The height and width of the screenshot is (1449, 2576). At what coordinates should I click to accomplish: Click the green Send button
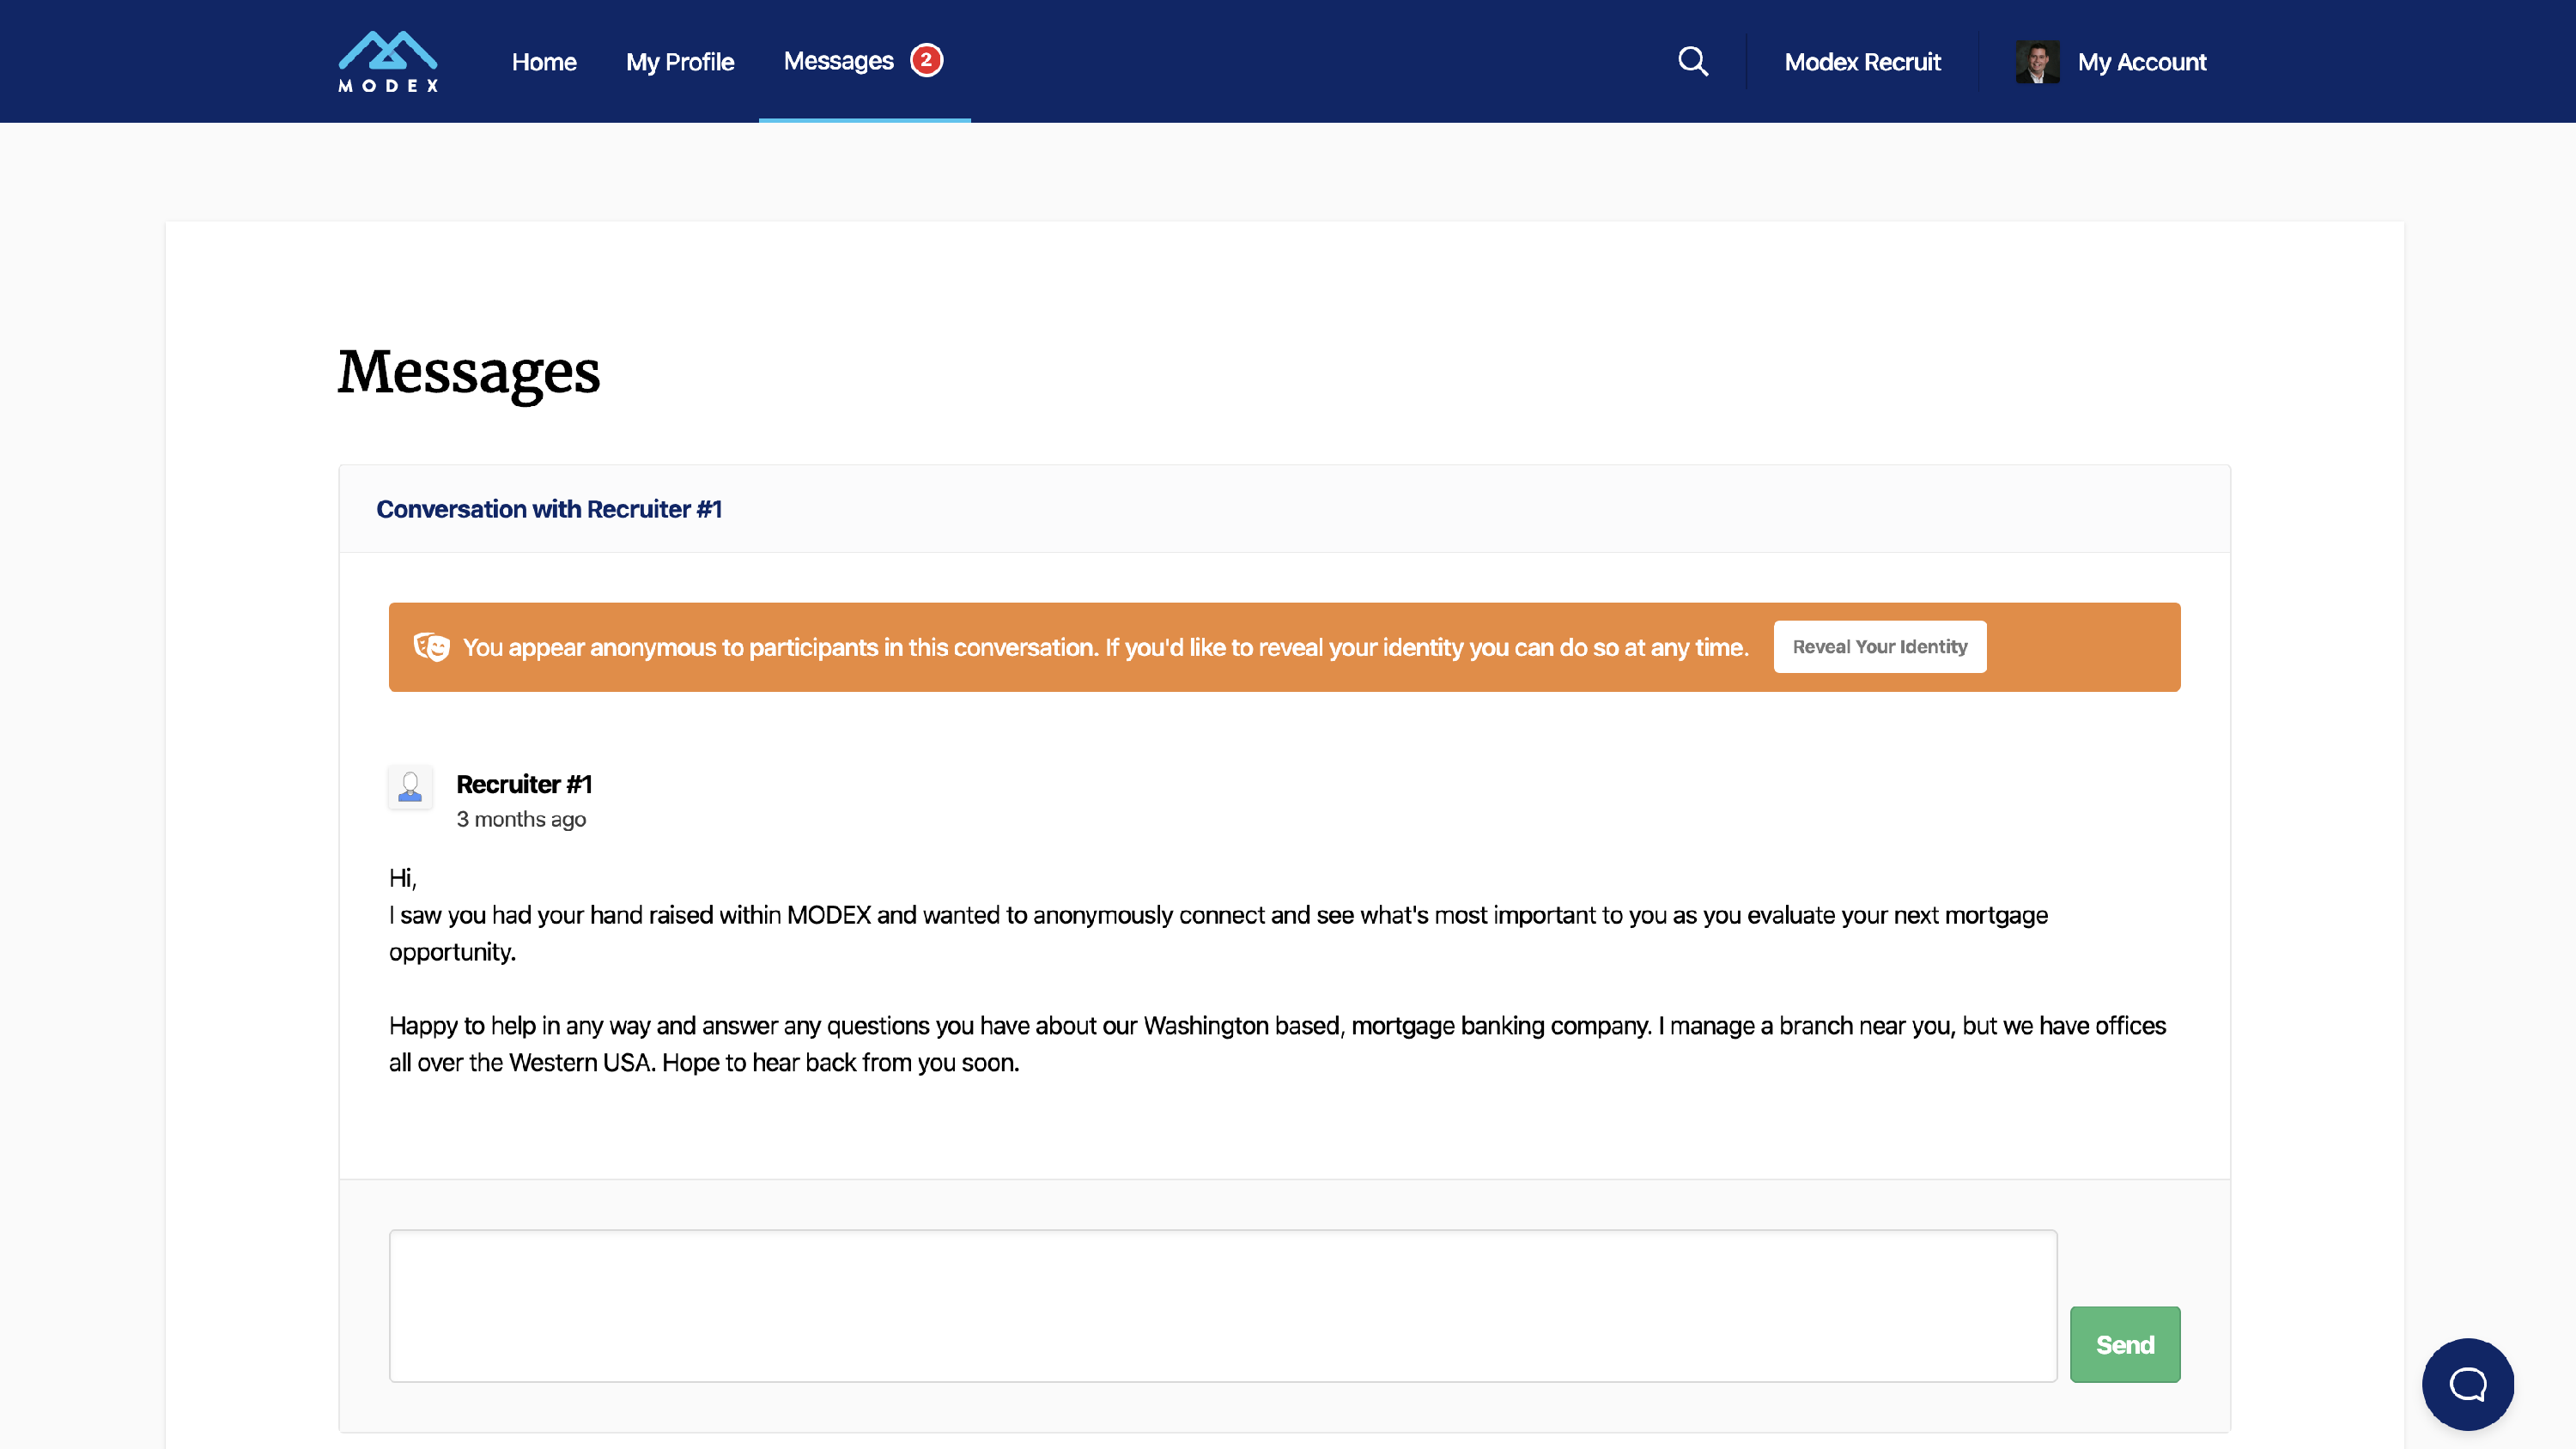2124,1344
